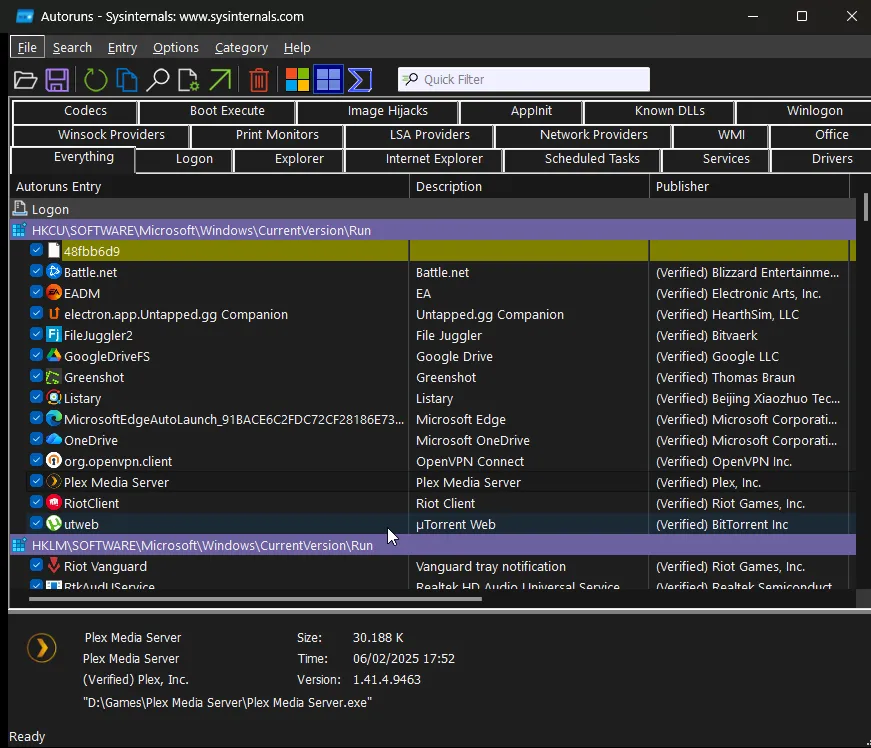Disable the utweb autostart entry
Image resolution: width=871 pixels, height=748 pixels.
pyautogui.click(x=35, y=524)
